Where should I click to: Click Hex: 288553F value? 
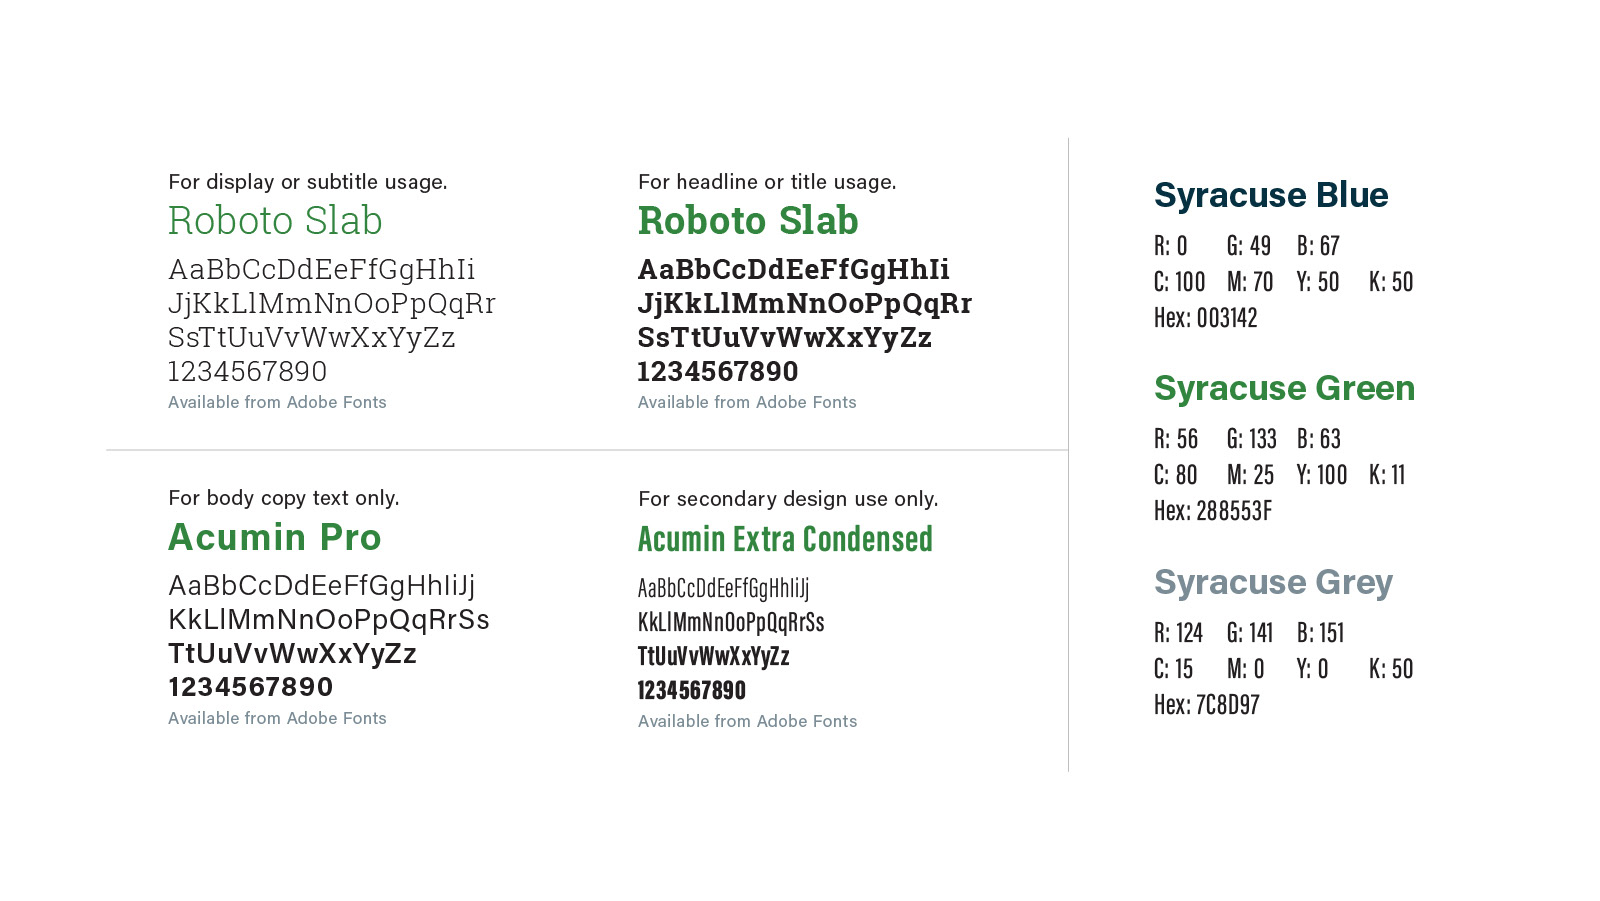tap(1213, 511)
